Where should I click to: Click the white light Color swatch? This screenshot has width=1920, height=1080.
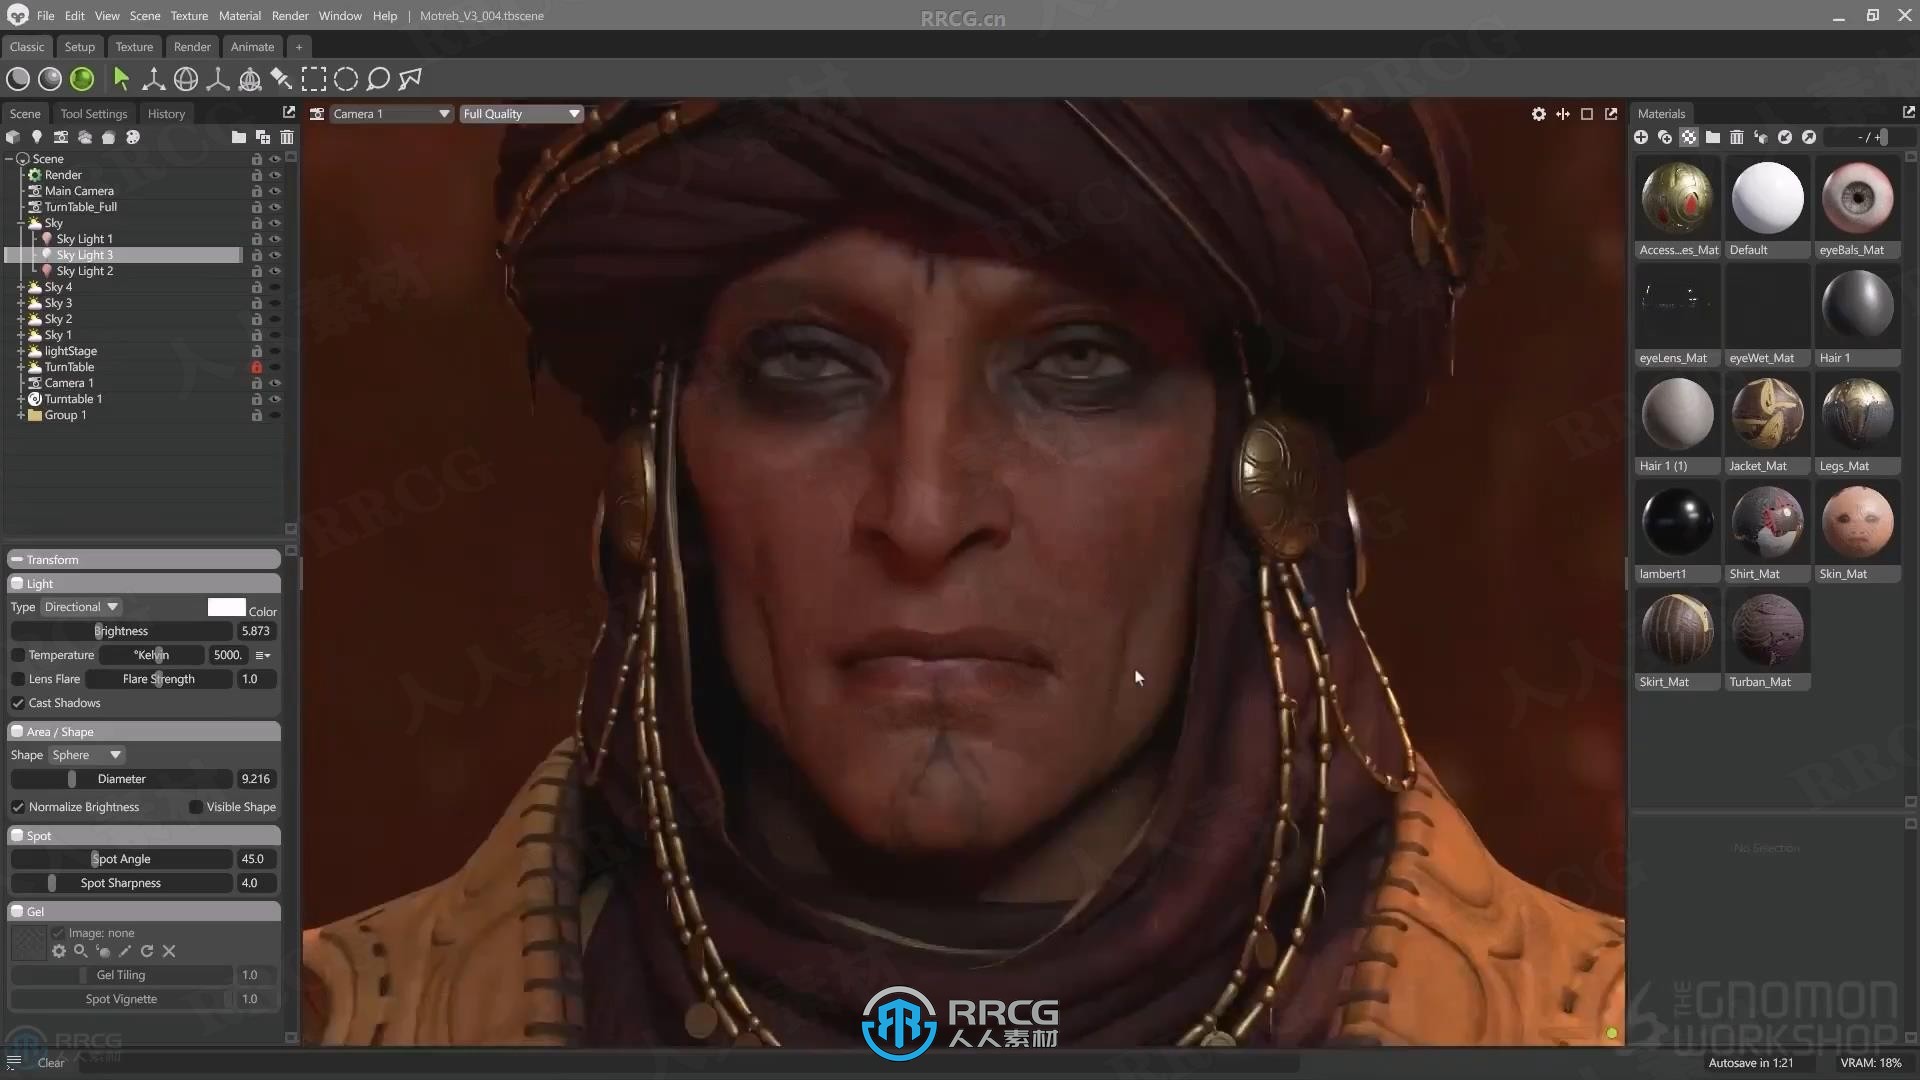(226, 607)
